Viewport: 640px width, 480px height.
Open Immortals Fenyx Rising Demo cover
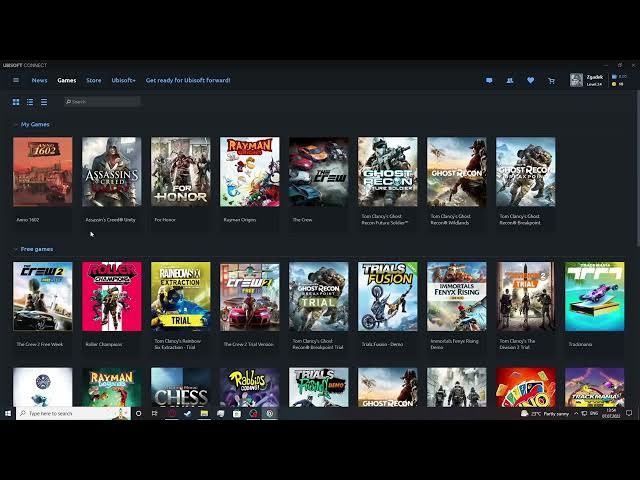(x=456, y=296)
